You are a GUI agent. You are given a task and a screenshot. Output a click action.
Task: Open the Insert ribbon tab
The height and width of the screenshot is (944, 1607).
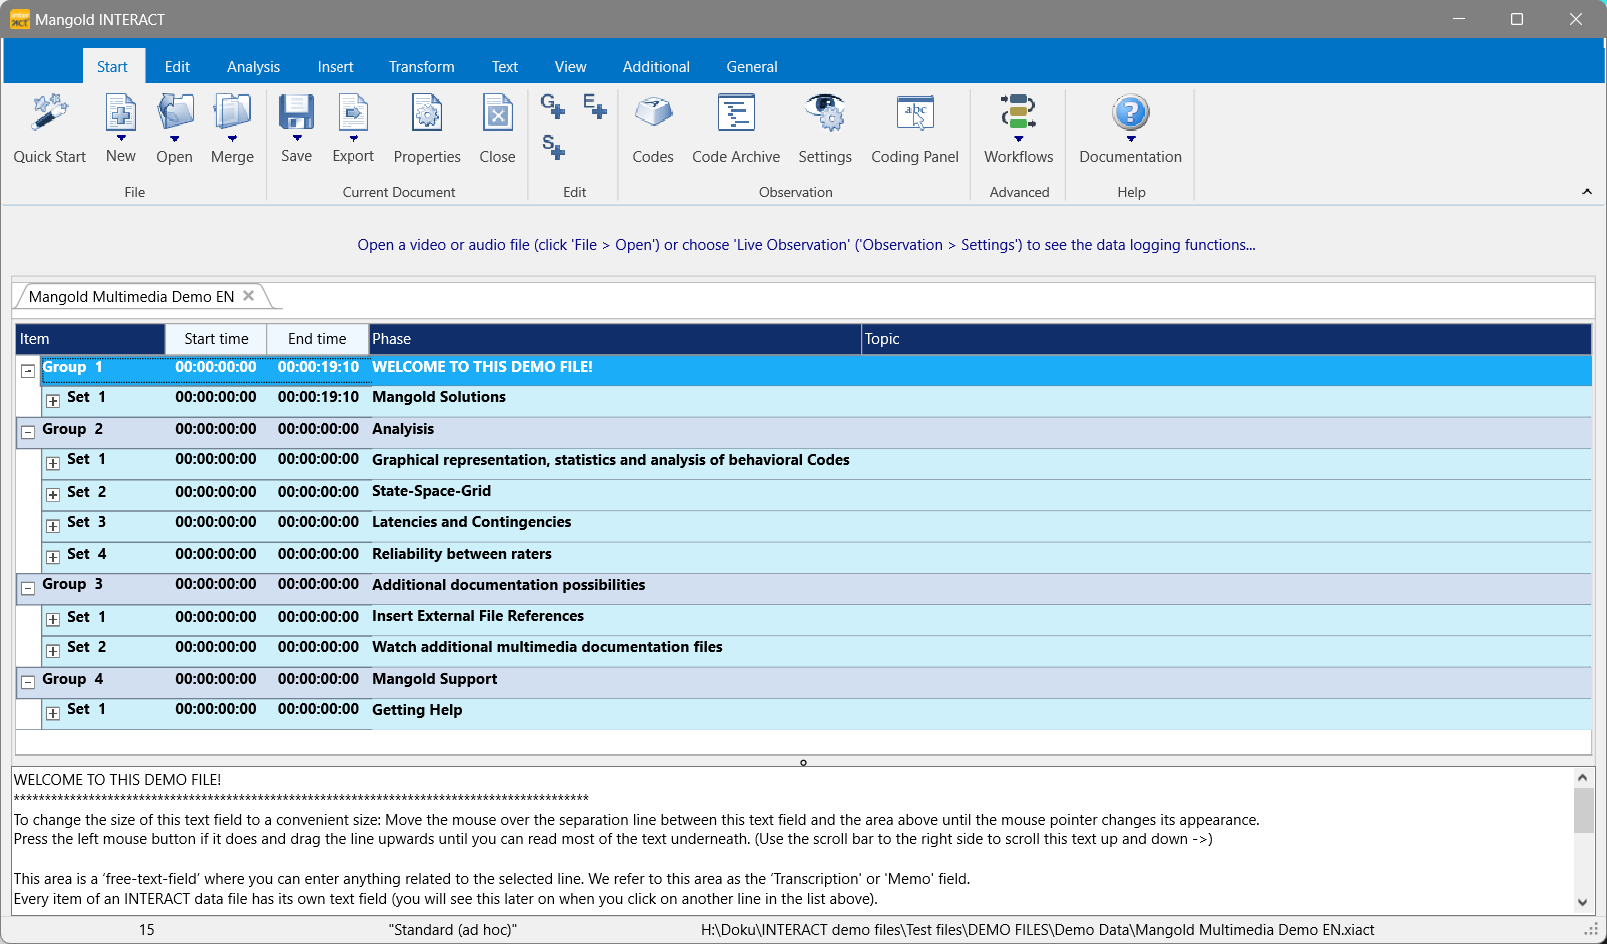click(335, 67)
